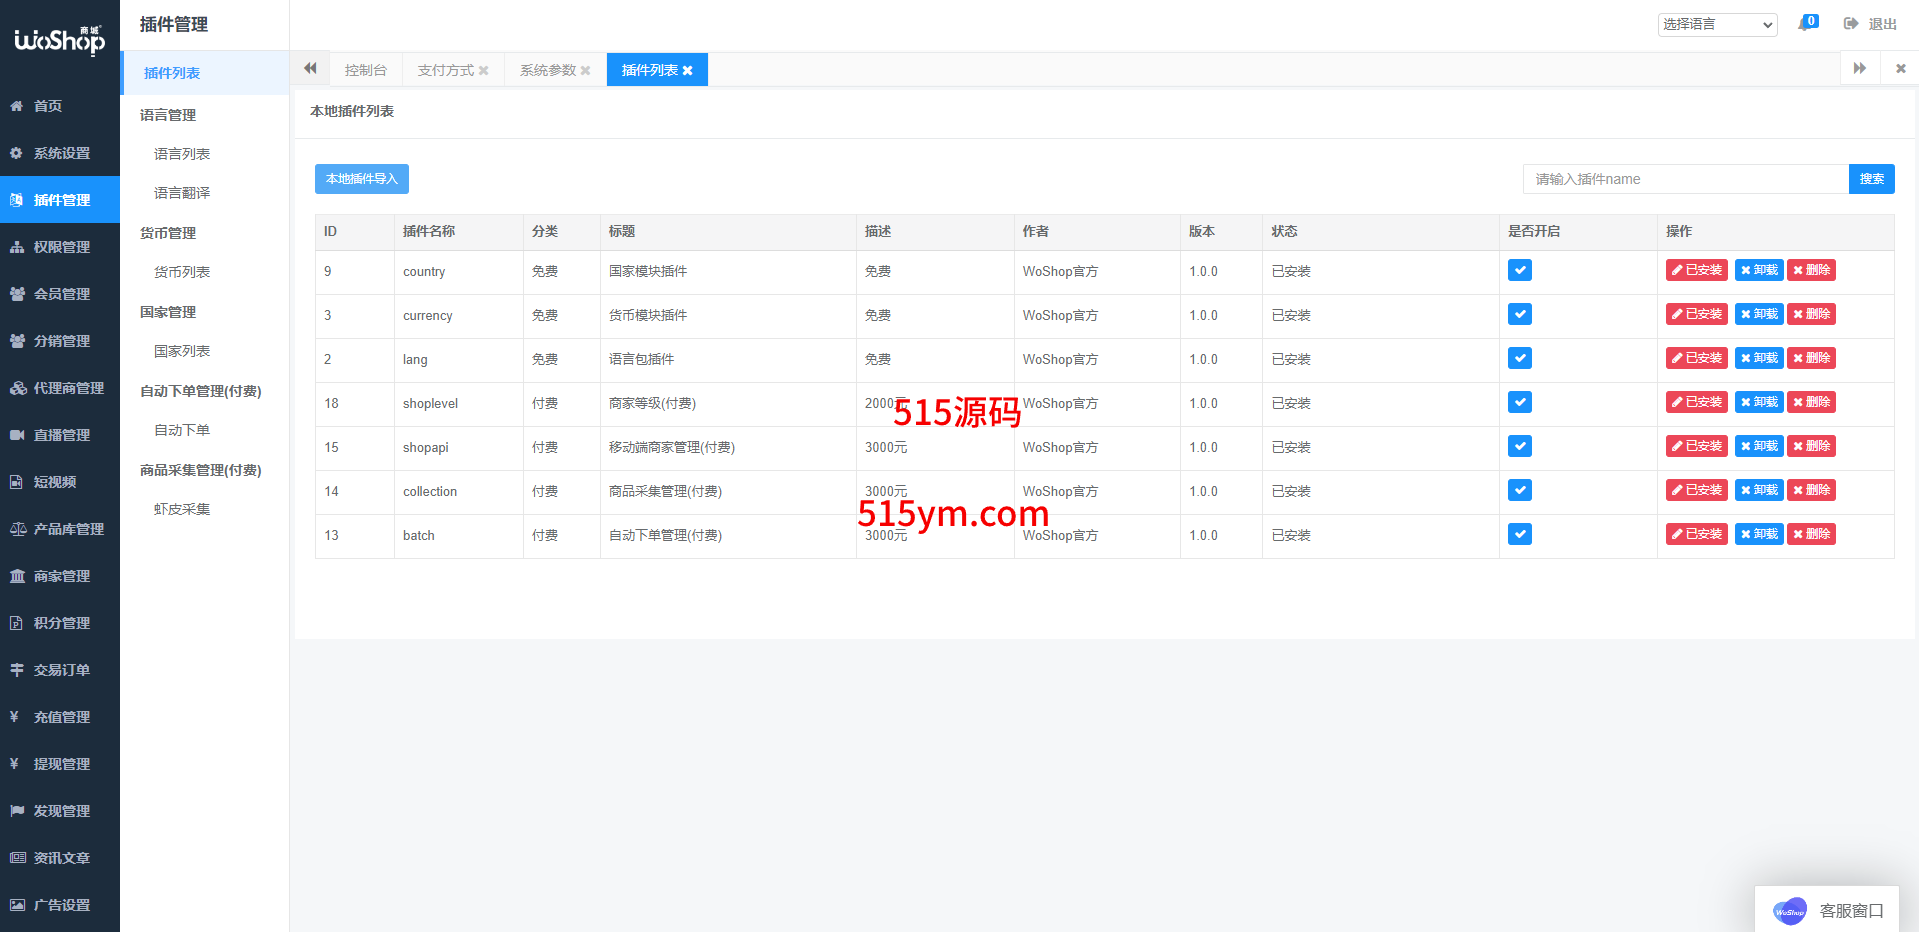
Task: Switch to the 控制台 tab
Action: click(365, 70)
